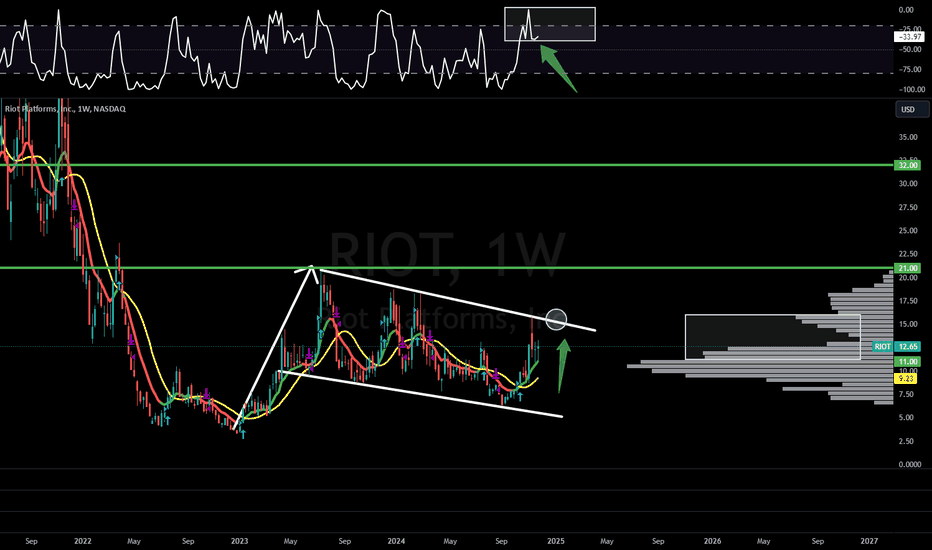The height and width of the screenshot is (550, 932).
Task: Click the -33.97 indicator value label
Action: 909,37
